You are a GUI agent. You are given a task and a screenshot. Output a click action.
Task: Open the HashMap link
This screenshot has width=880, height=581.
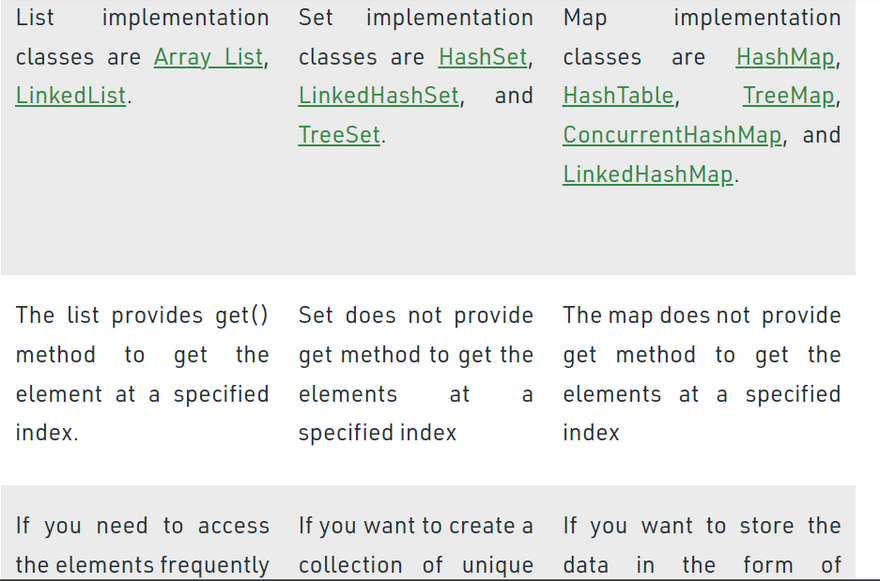click(785, 58)
